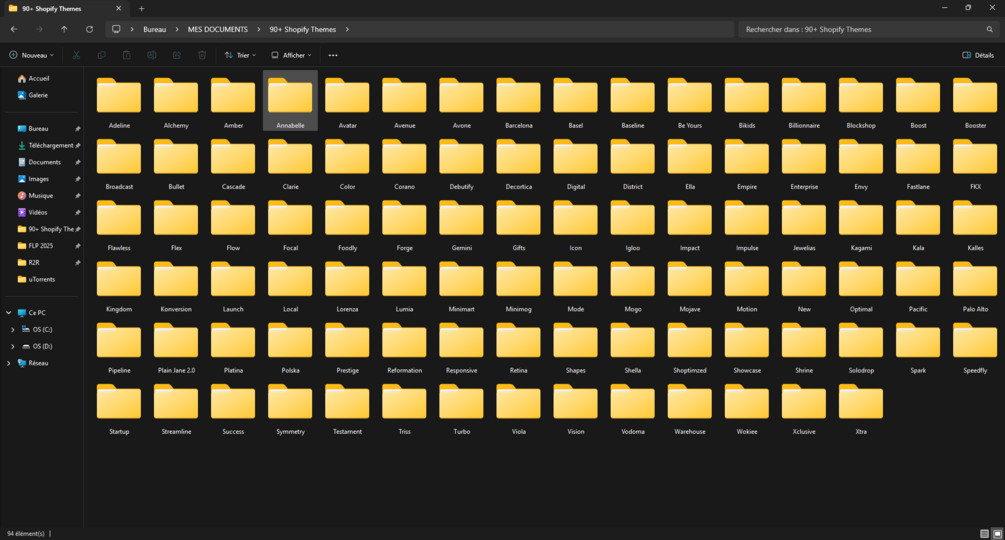The image size is (1005, 540).
Task: Open Musique in the sidebar
Action: [40, 195]
